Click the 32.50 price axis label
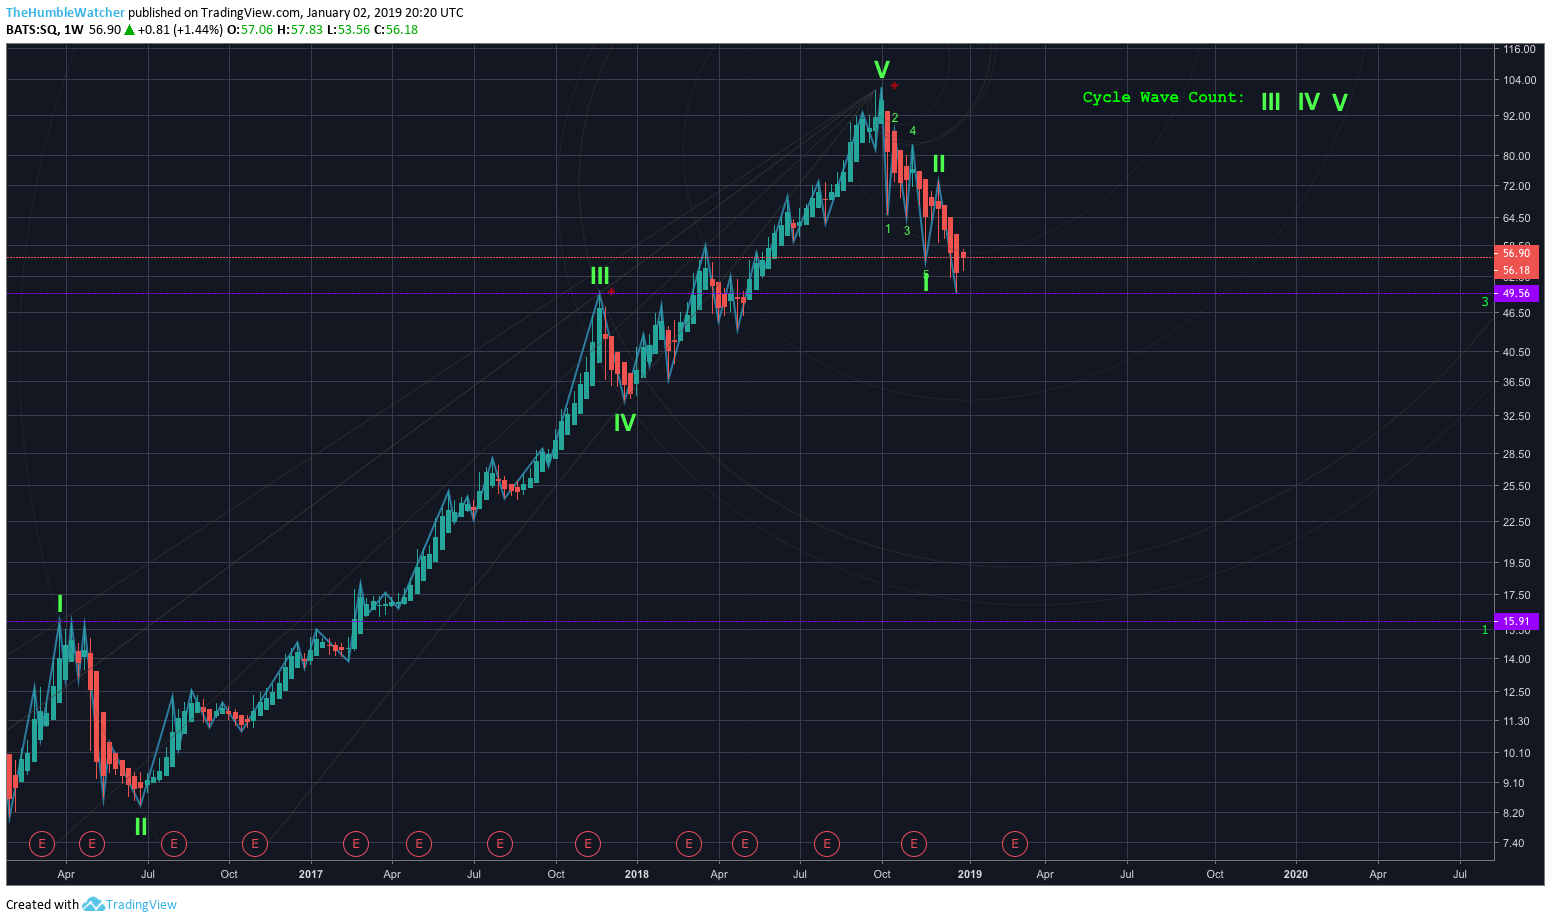 pyautogui.click(x=1516, y=416)
